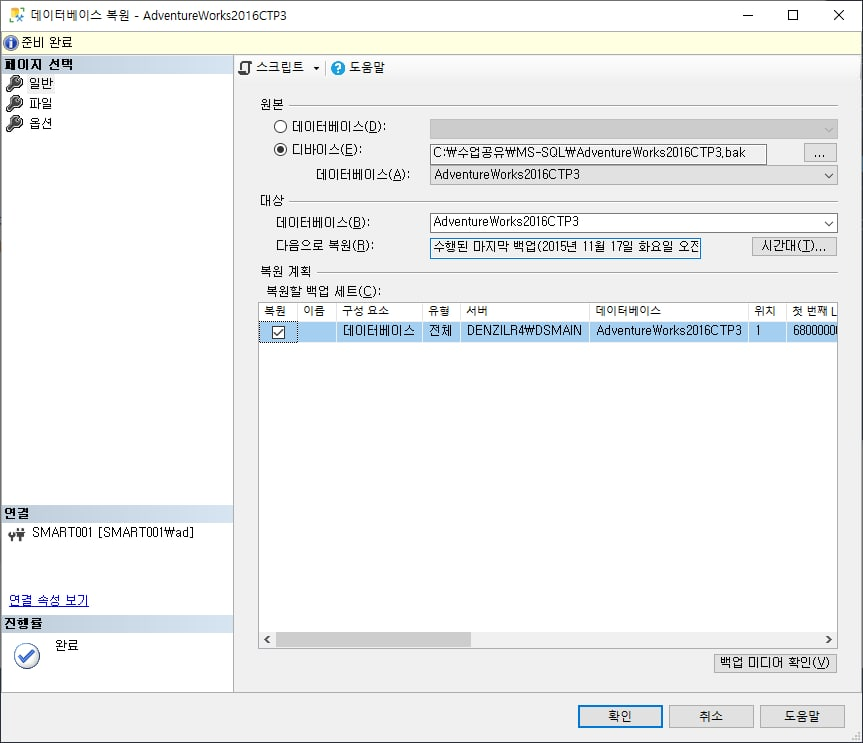863x743 pixels.
Task: Click the wrench icon beside 옵션
Action: (x=14, y=123)
